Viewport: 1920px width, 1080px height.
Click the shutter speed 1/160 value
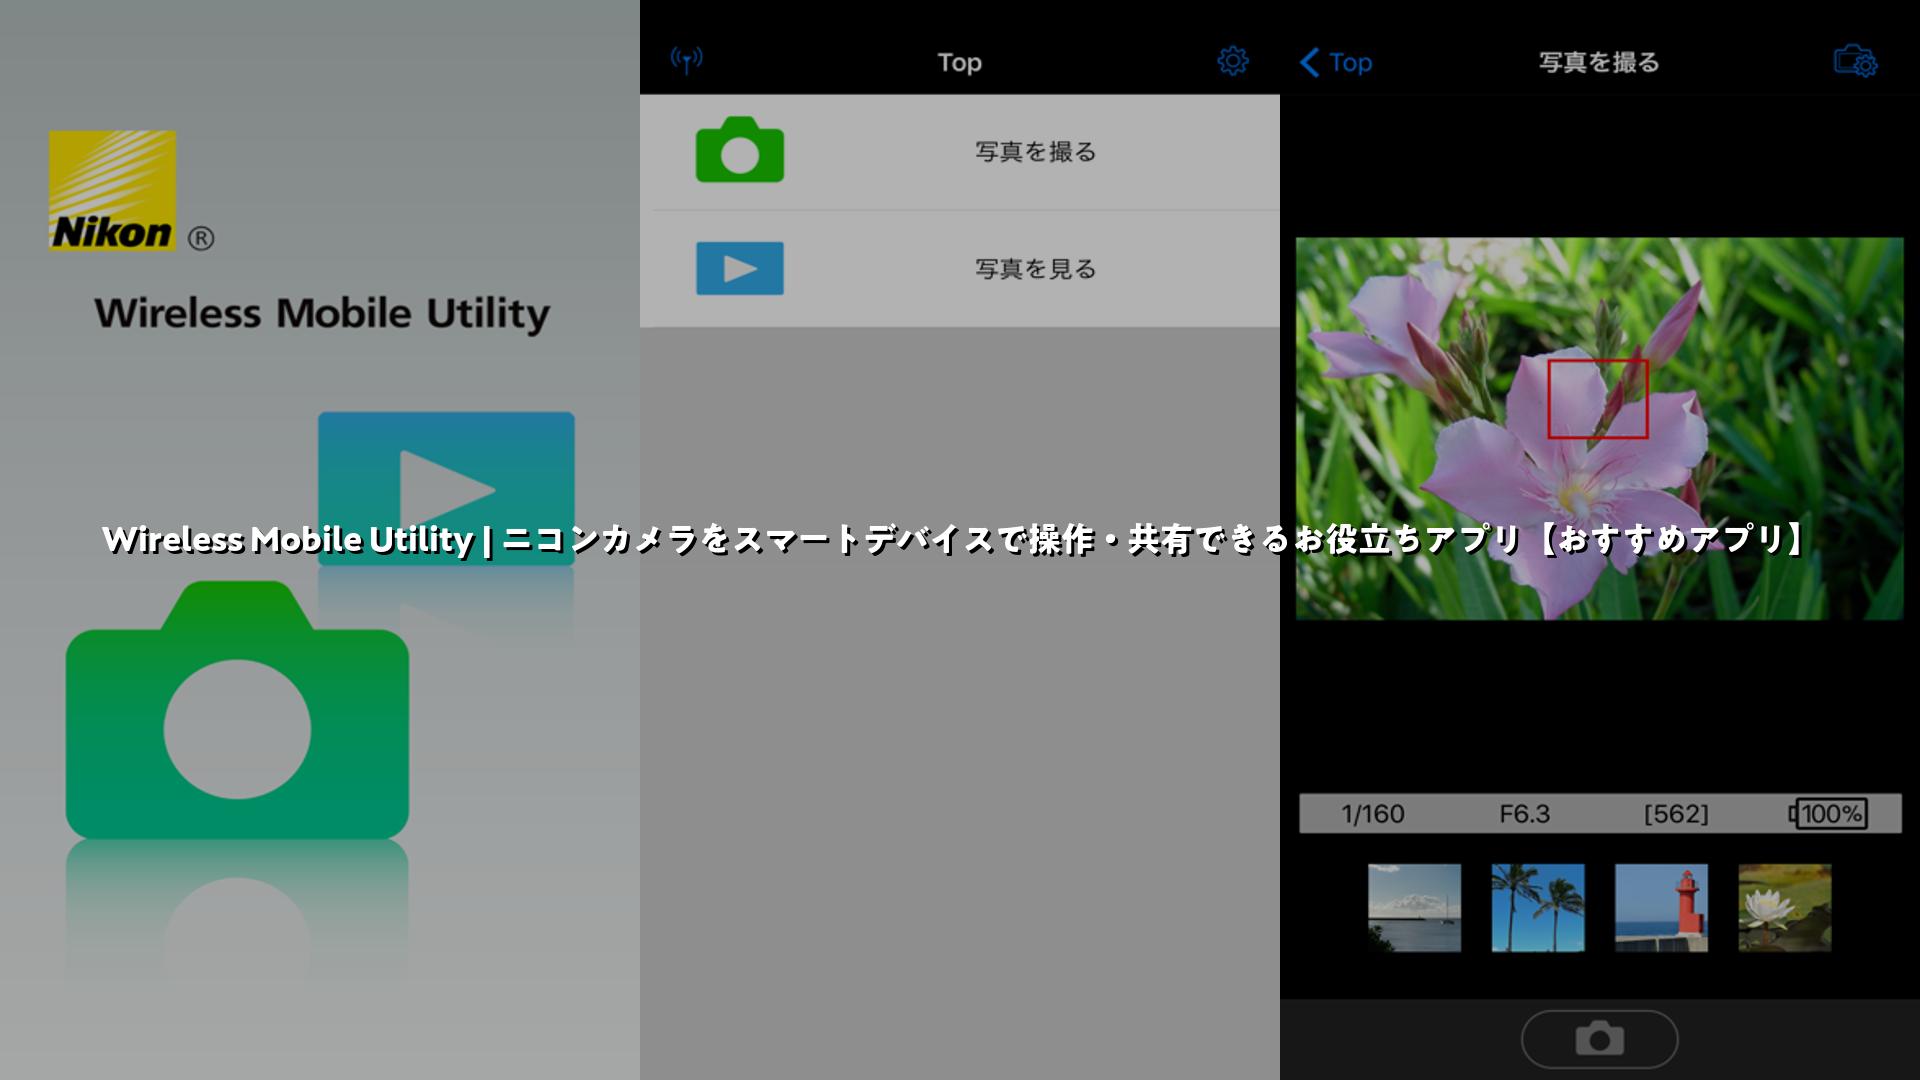(x=1372, y=814)
